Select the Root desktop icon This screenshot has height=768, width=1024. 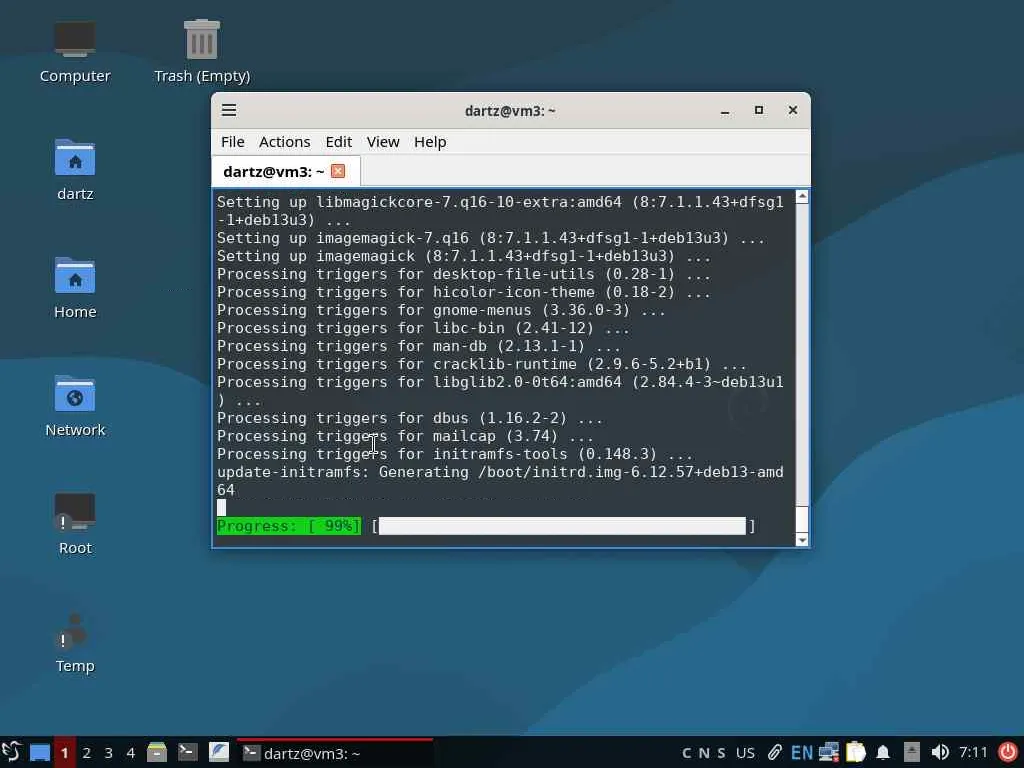tap(75, 524)
